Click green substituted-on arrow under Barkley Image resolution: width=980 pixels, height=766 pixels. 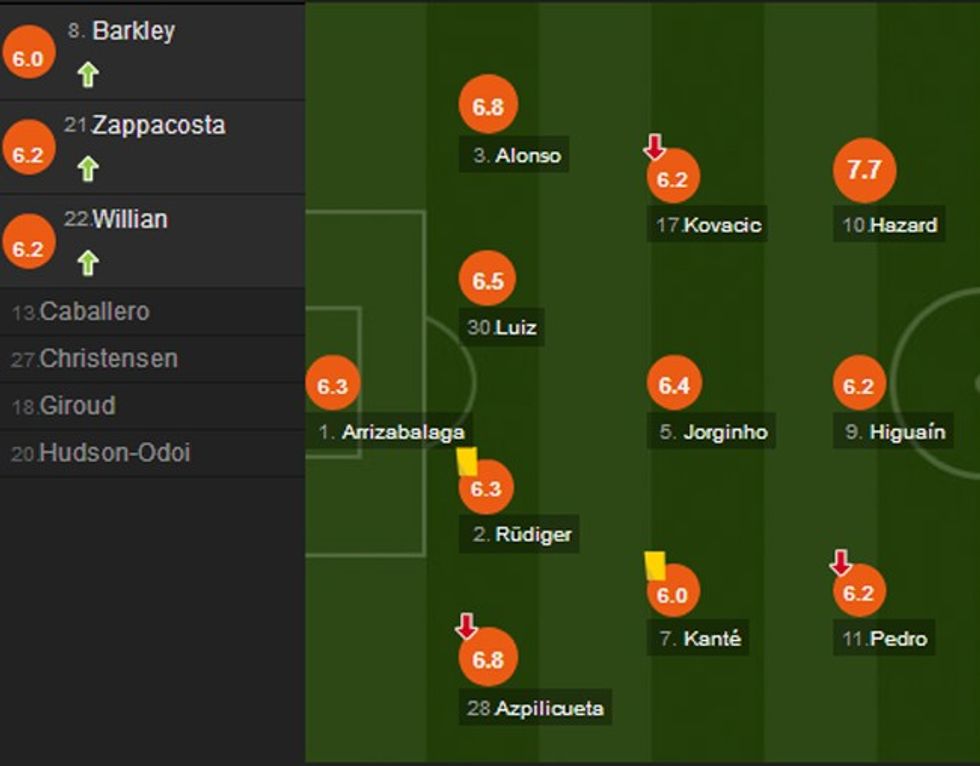coord(88,75)
